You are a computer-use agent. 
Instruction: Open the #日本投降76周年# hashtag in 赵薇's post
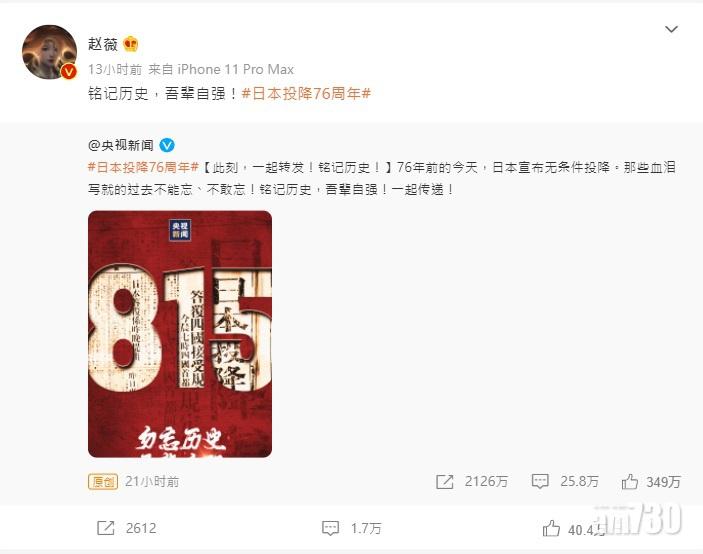pyautogui.click(x=306, y=93)
